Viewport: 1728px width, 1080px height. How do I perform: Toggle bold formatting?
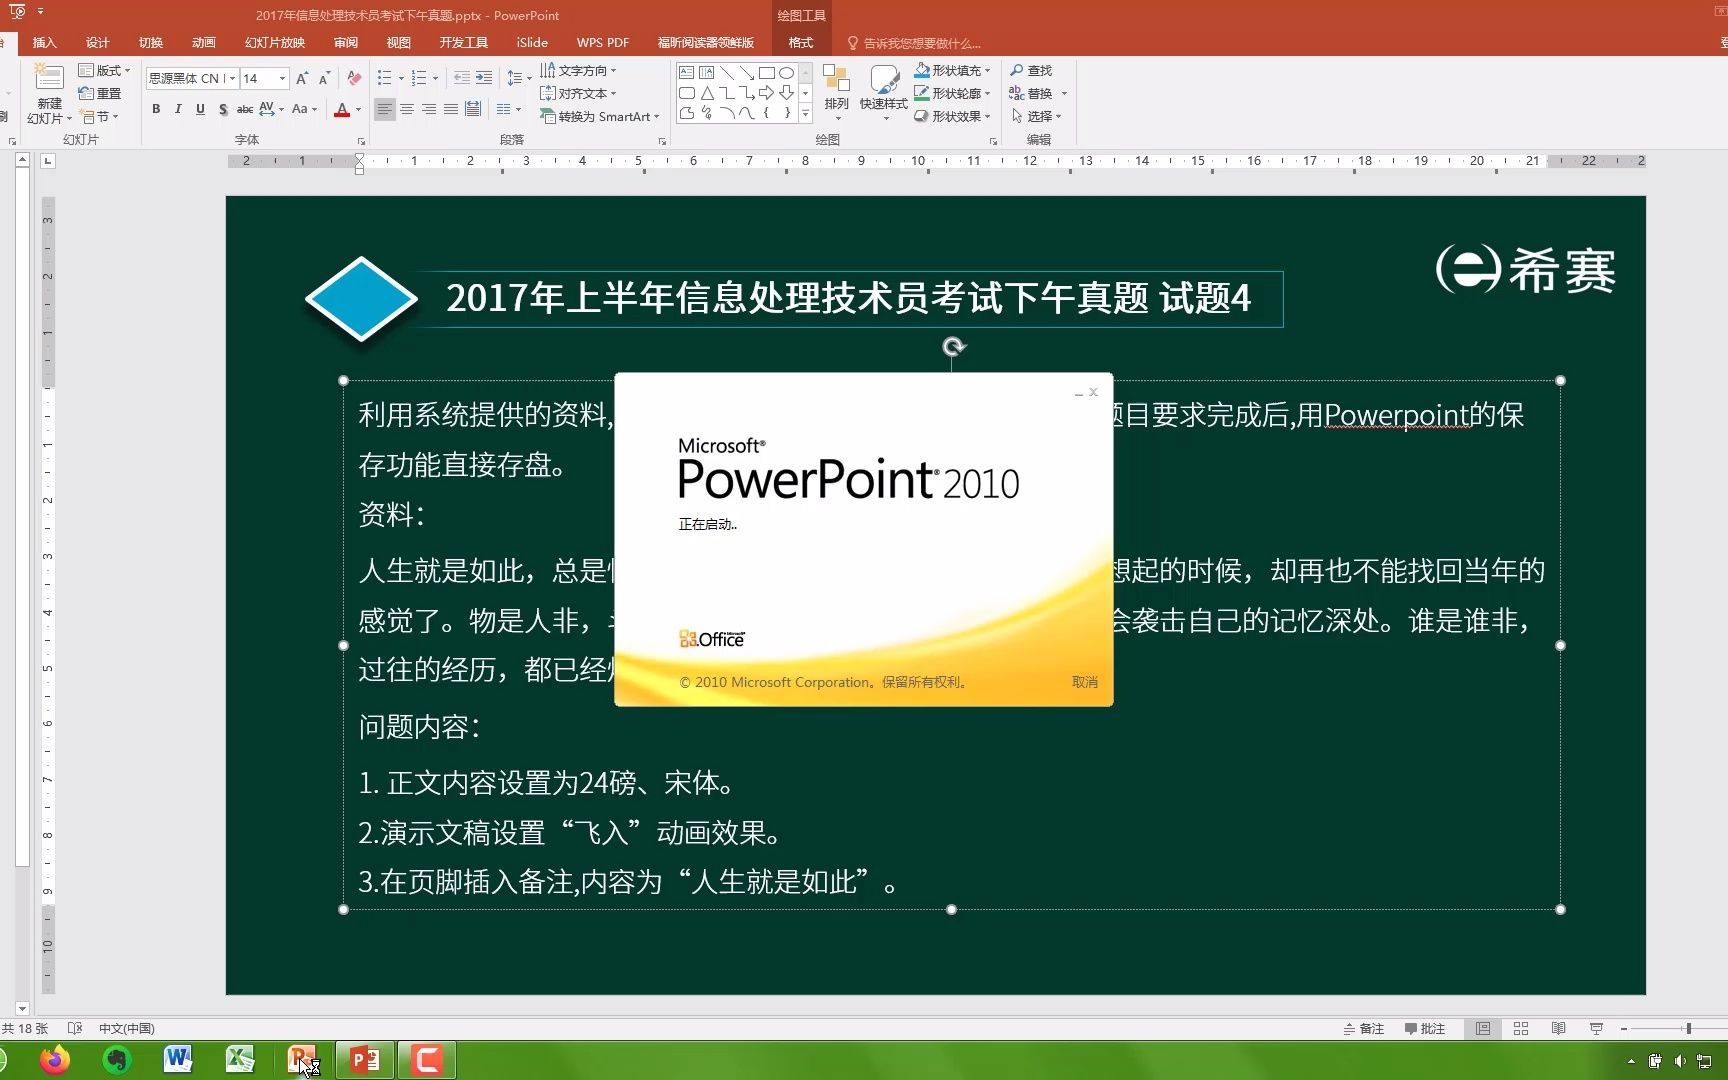pos(156,109)
